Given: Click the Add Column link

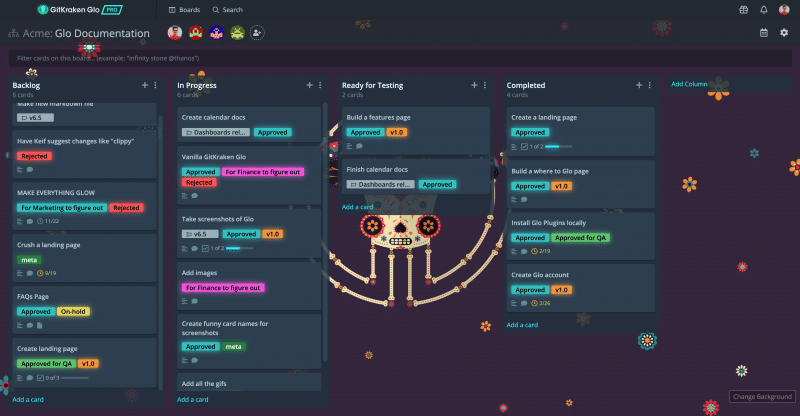Looking at the screenshot, I should (689, 84).
